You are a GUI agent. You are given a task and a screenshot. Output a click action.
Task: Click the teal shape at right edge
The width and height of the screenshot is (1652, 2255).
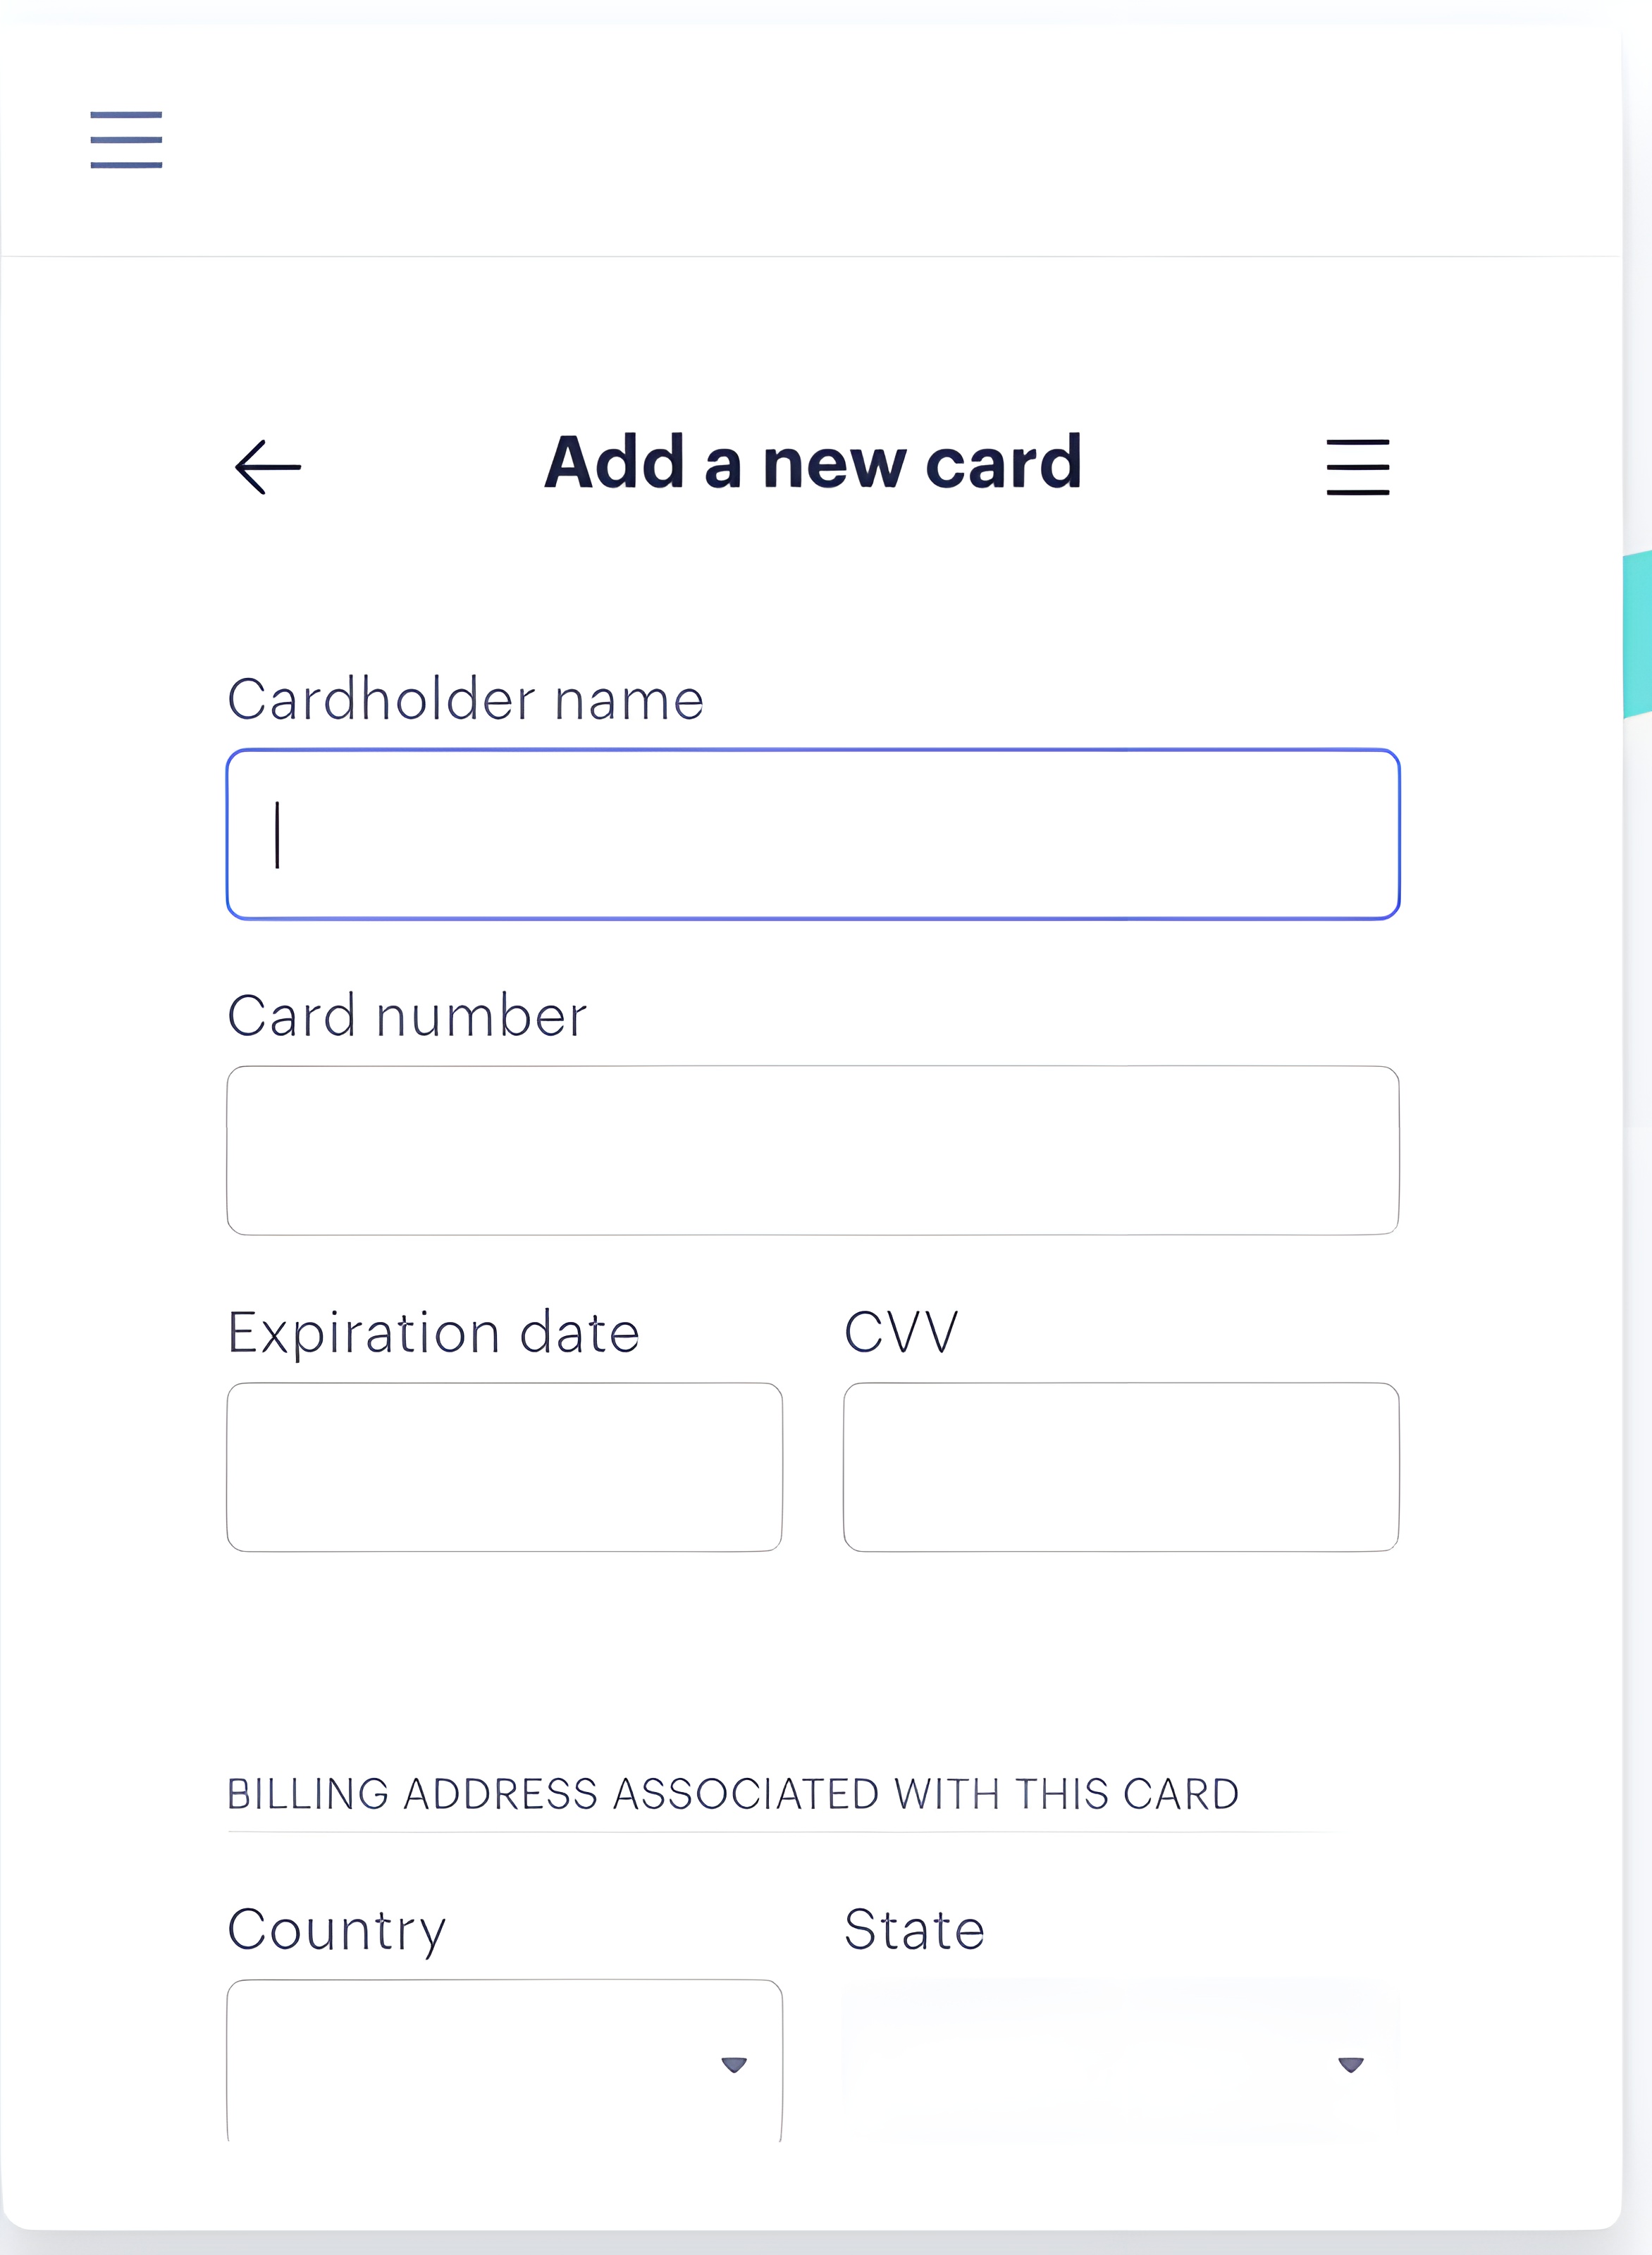[1637, 634]
